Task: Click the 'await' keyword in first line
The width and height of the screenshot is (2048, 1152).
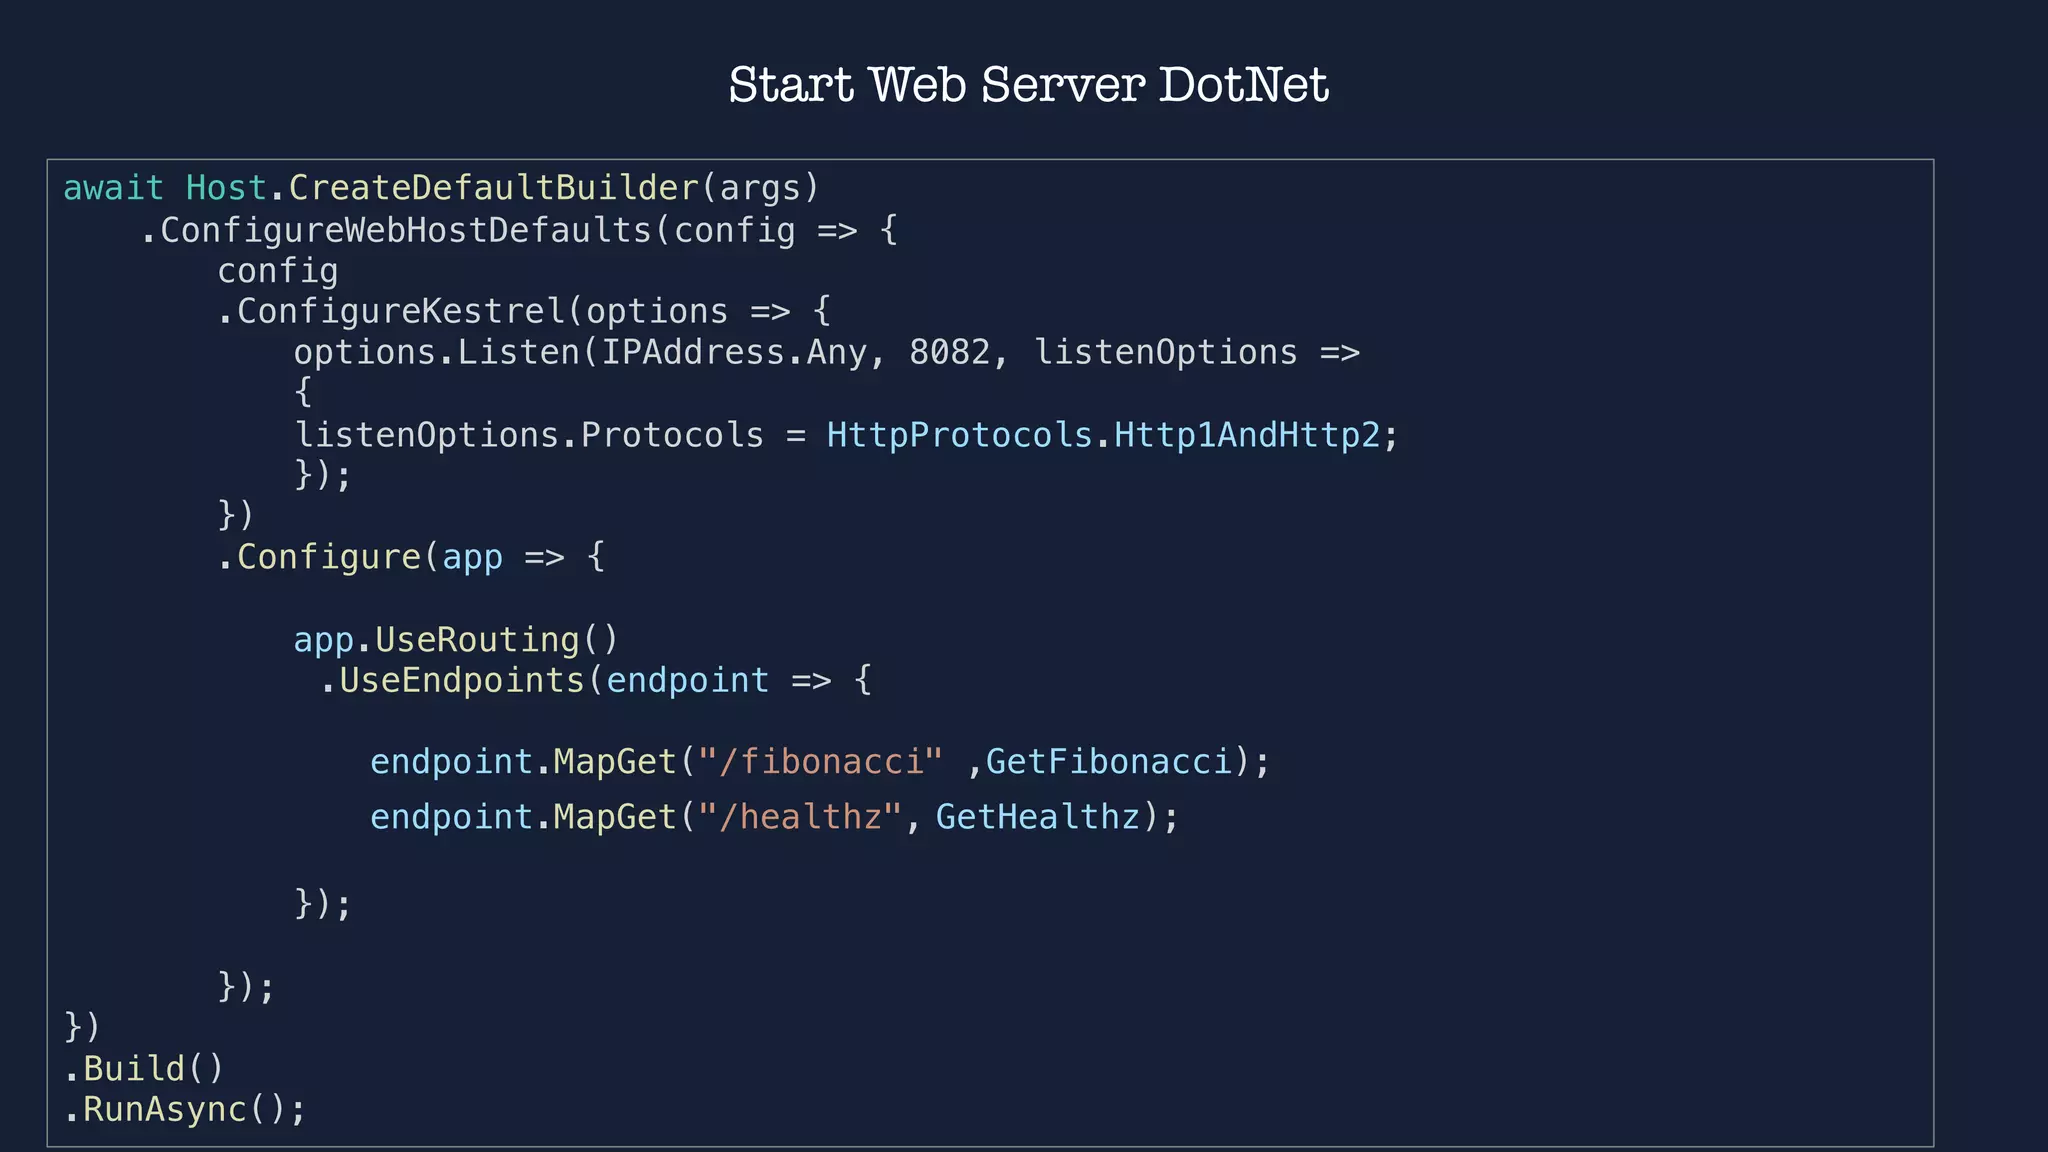Action: (x=113, y=188)
